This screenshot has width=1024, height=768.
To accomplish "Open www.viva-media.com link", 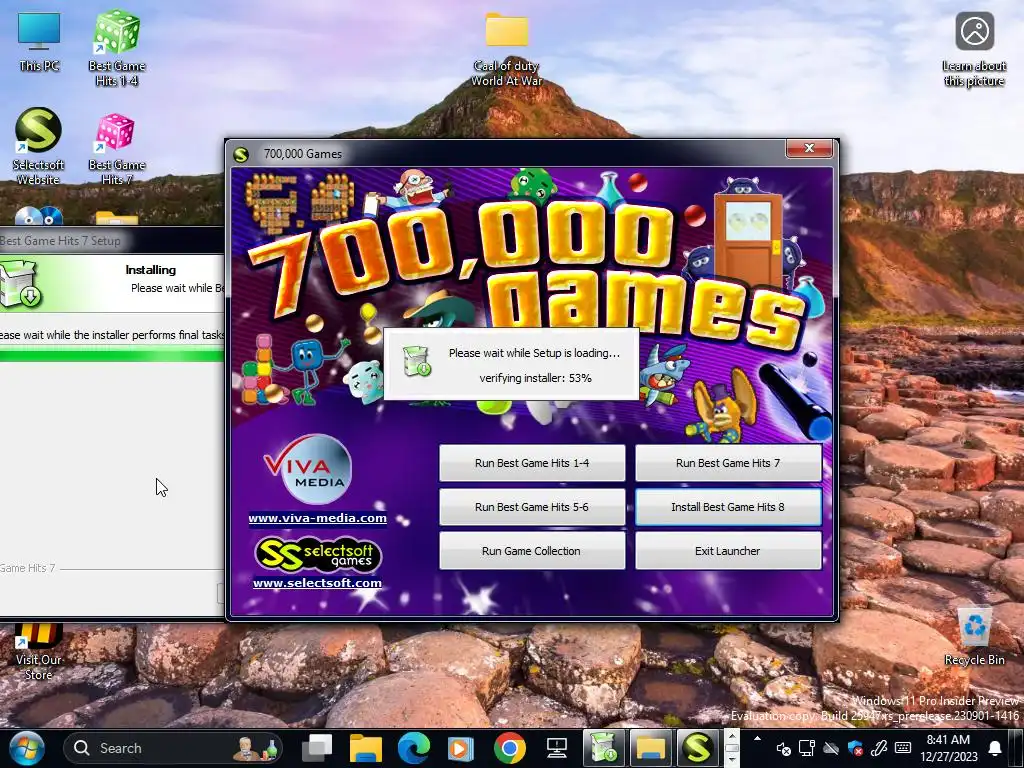I will [317, 518].
